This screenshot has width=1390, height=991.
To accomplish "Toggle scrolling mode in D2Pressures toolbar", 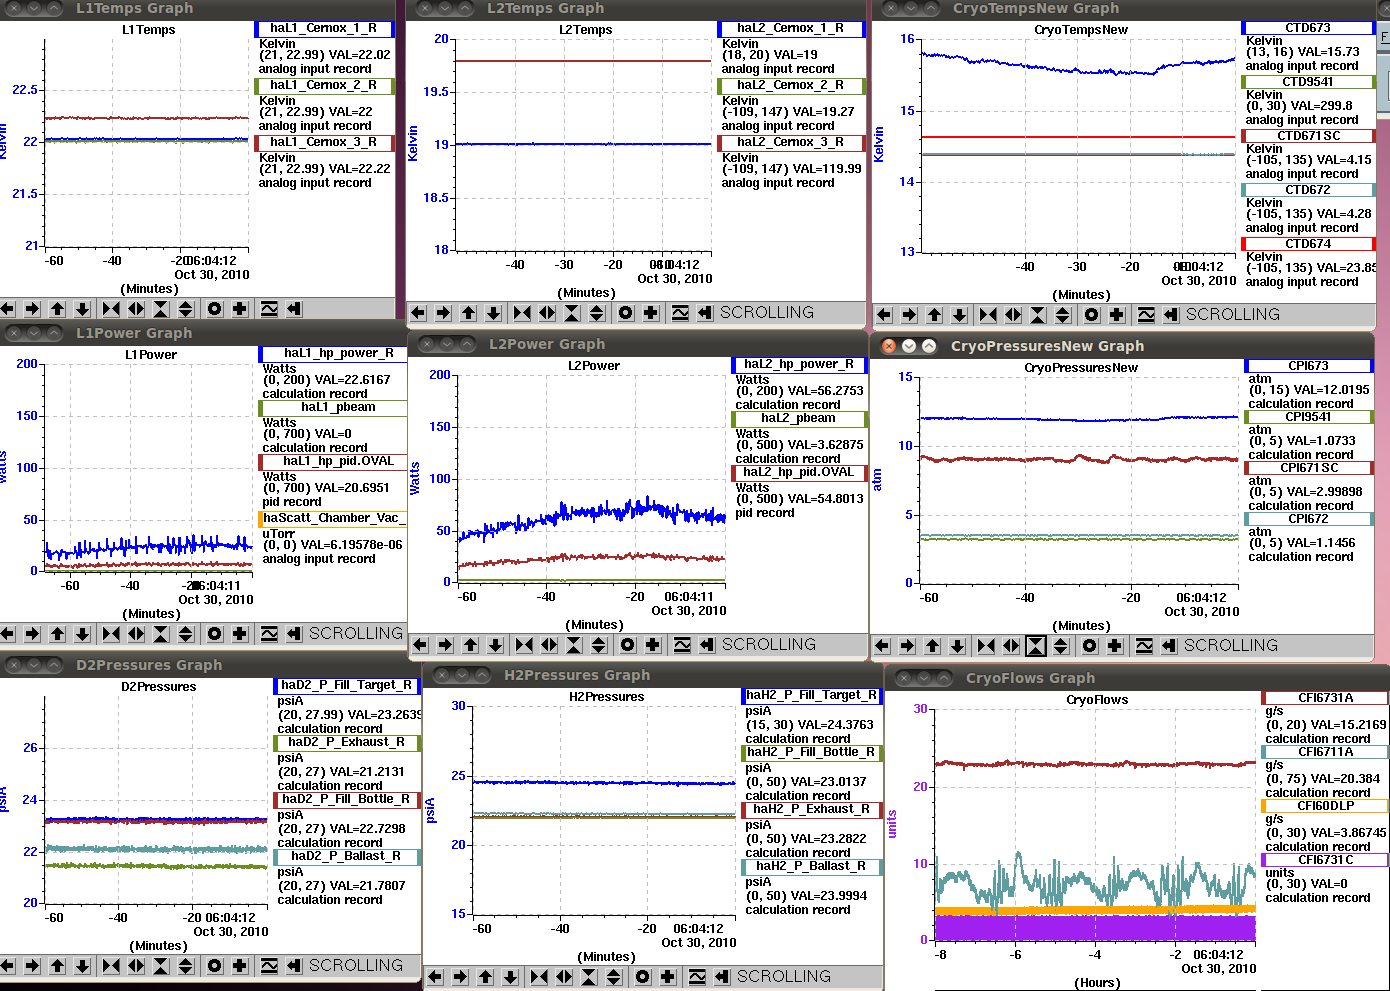I will coord(294,966).
